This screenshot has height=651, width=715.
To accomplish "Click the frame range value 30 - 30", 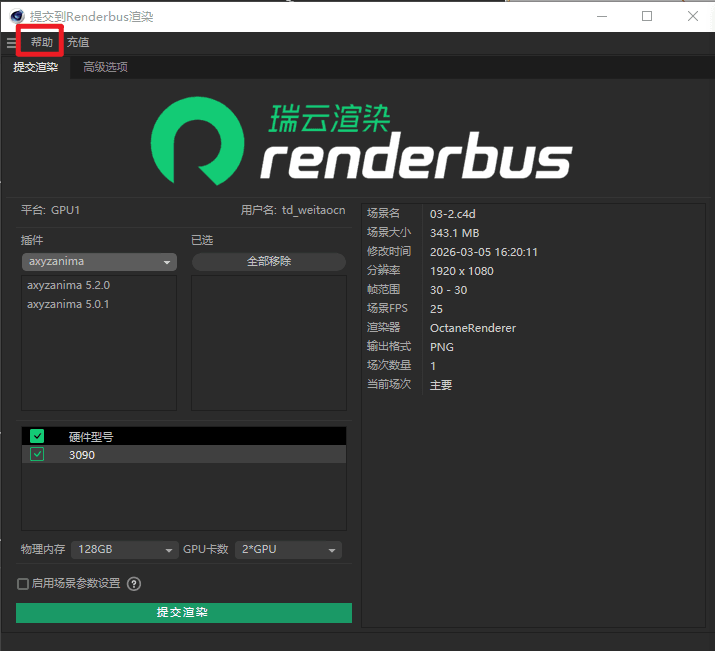I will coord(448,290).
